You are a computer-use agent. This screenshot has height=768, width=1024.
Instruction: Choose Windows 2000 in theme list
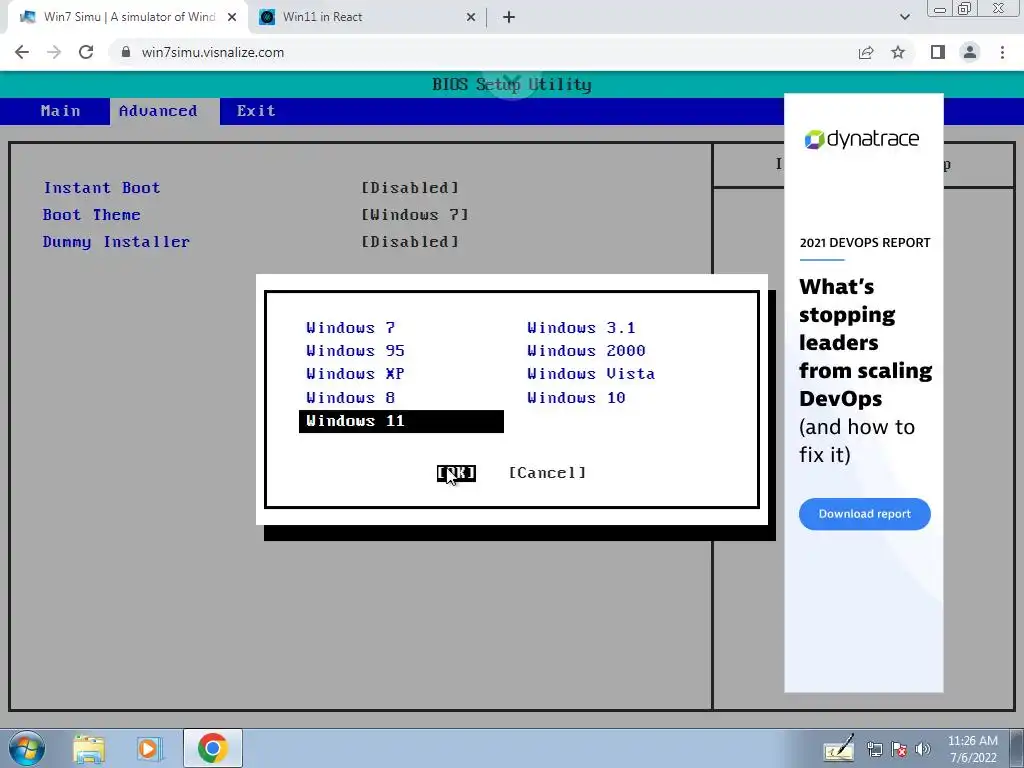[586, 351]
